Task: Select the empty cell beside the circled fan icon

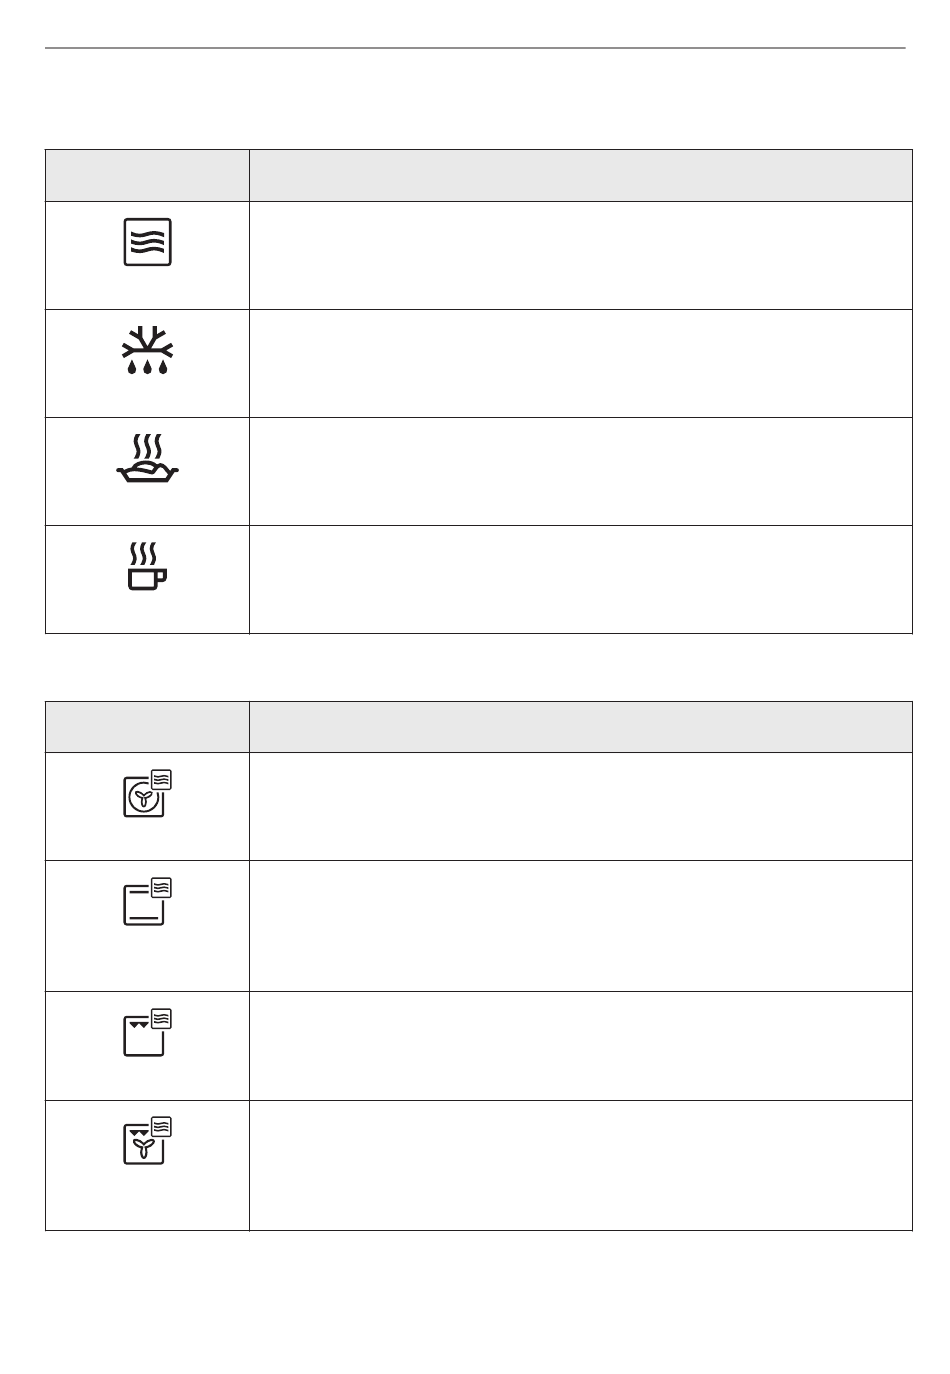Action: 581,806
